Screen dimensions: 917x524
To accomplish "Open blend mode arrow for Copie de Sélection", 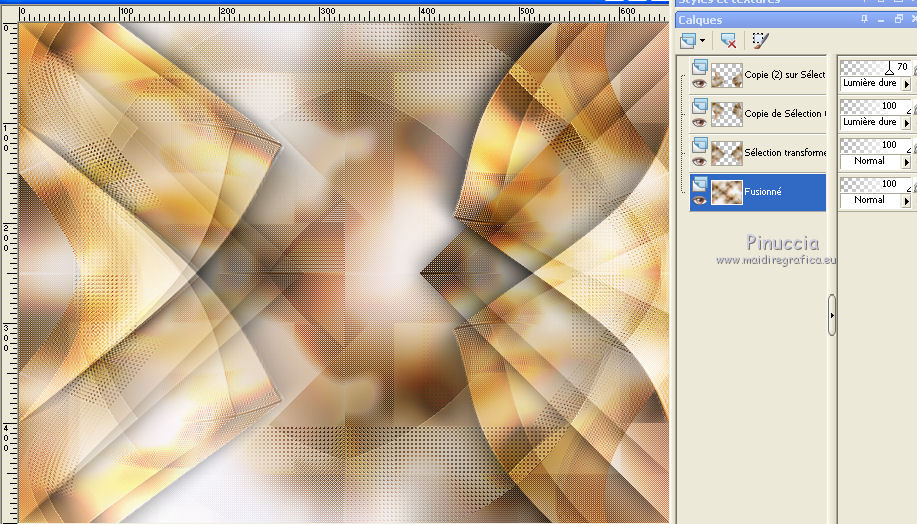I will 906,123.
